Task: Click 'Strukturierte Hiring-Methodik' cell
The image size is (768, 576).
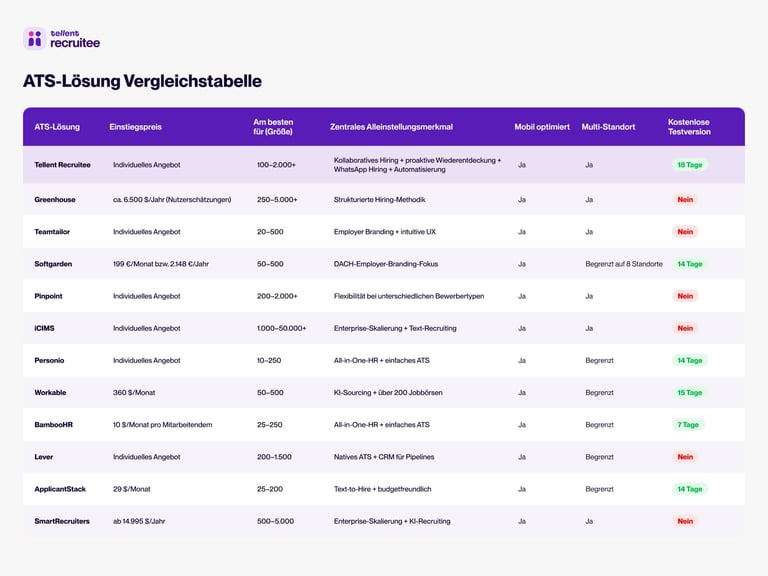Action: point(380,200)
